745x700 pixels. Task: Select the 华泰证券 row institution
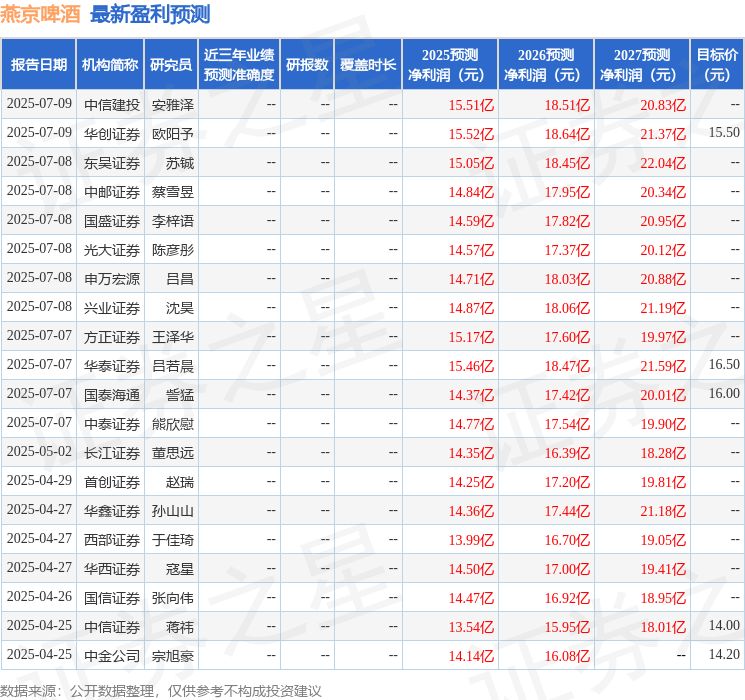(x=112, y=366)
